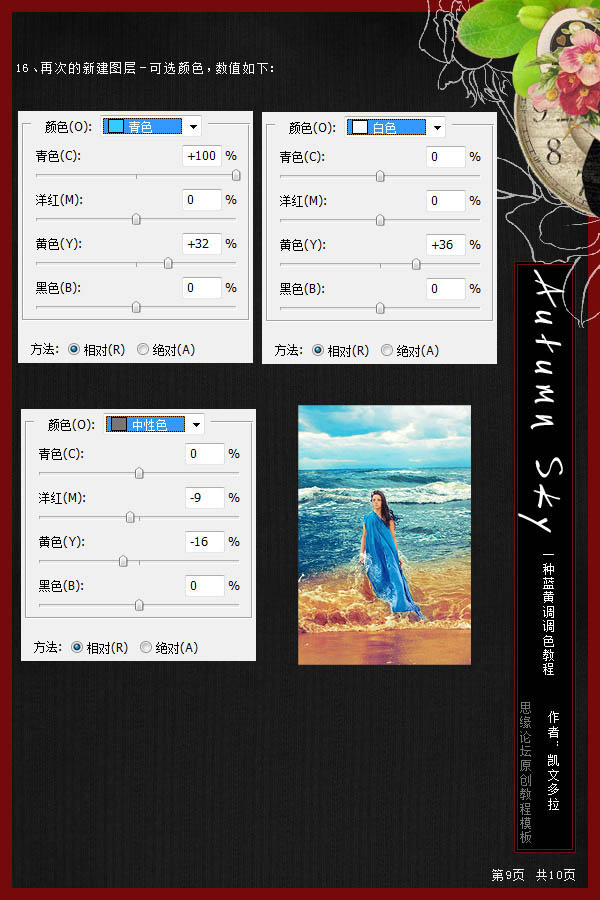Focus the -9 洋红 value field
600x900 pixels.
(205, 498)
